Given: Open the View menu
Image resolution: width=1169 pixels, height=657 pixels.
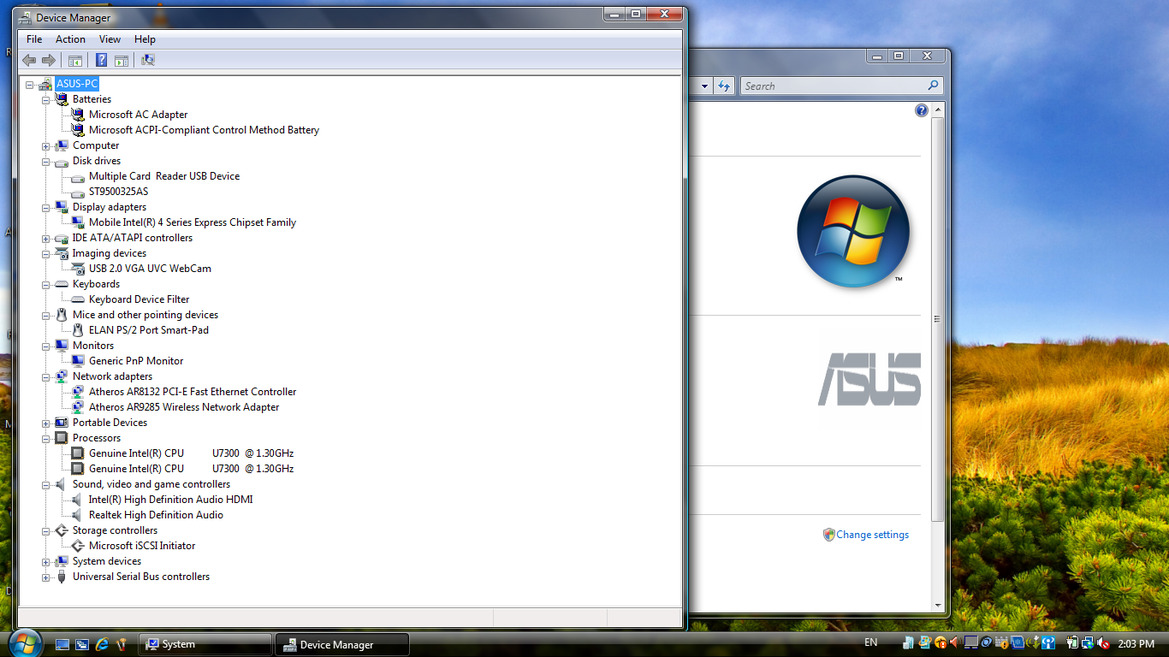Looking at the screenshot, I should (110, 40).
